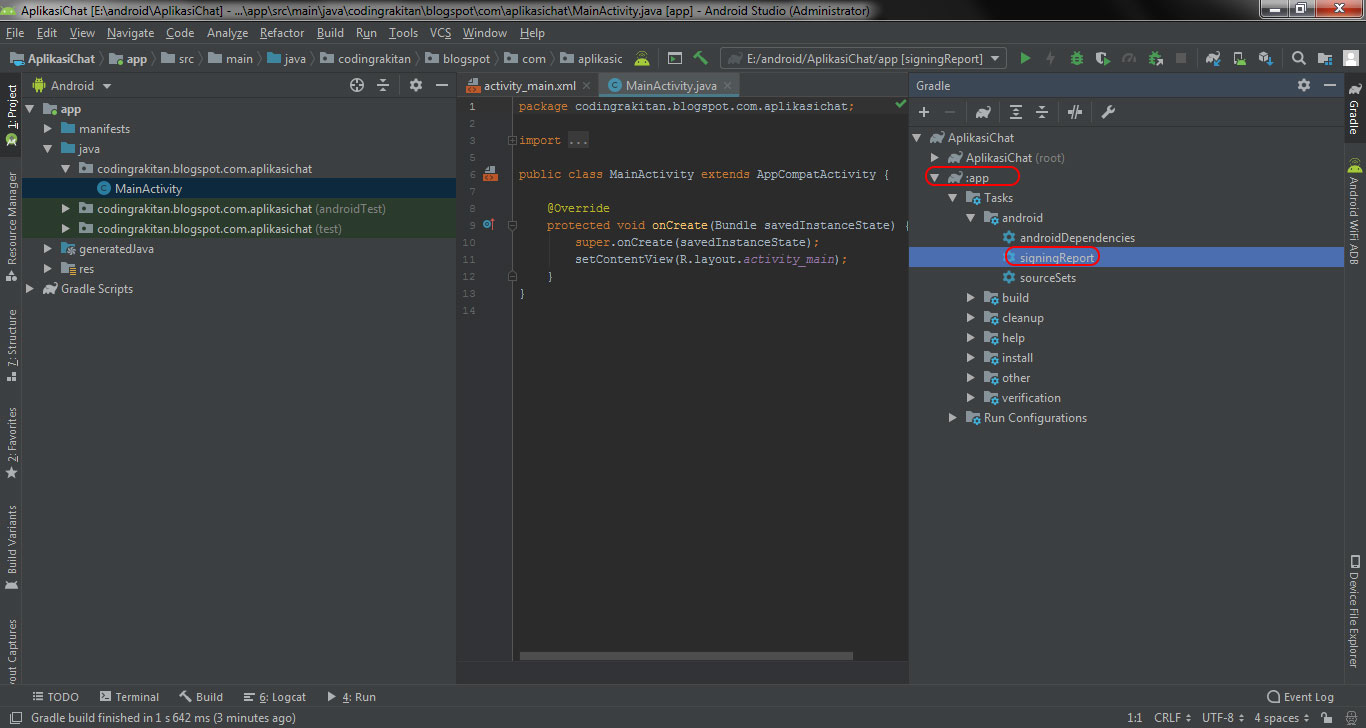The height and width of the screenshot is (728, 1366).
Task: Expand all in Gradle panel
Action: [x=1016, y=113]
